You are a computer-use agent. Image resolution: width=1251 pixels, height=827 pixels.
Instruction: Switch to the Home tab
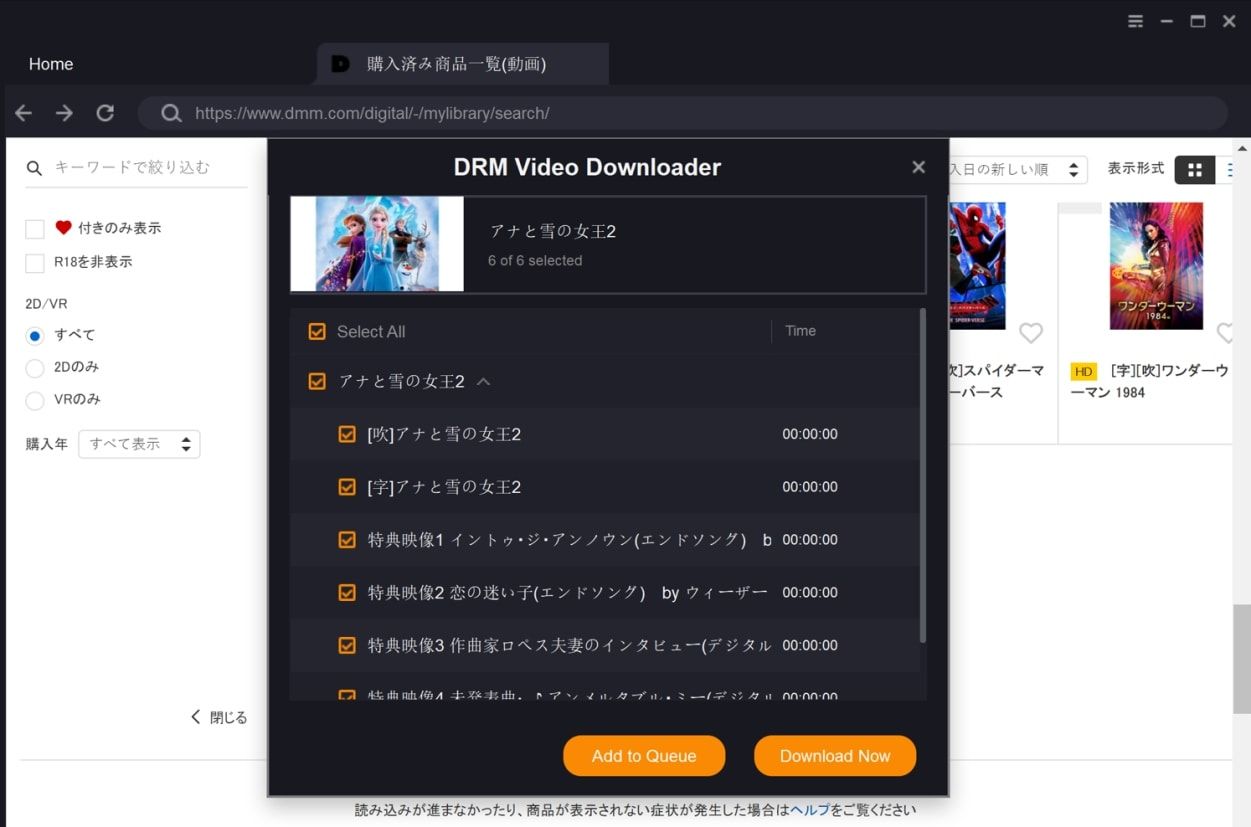pyautogui.click(x=51, y=64)
